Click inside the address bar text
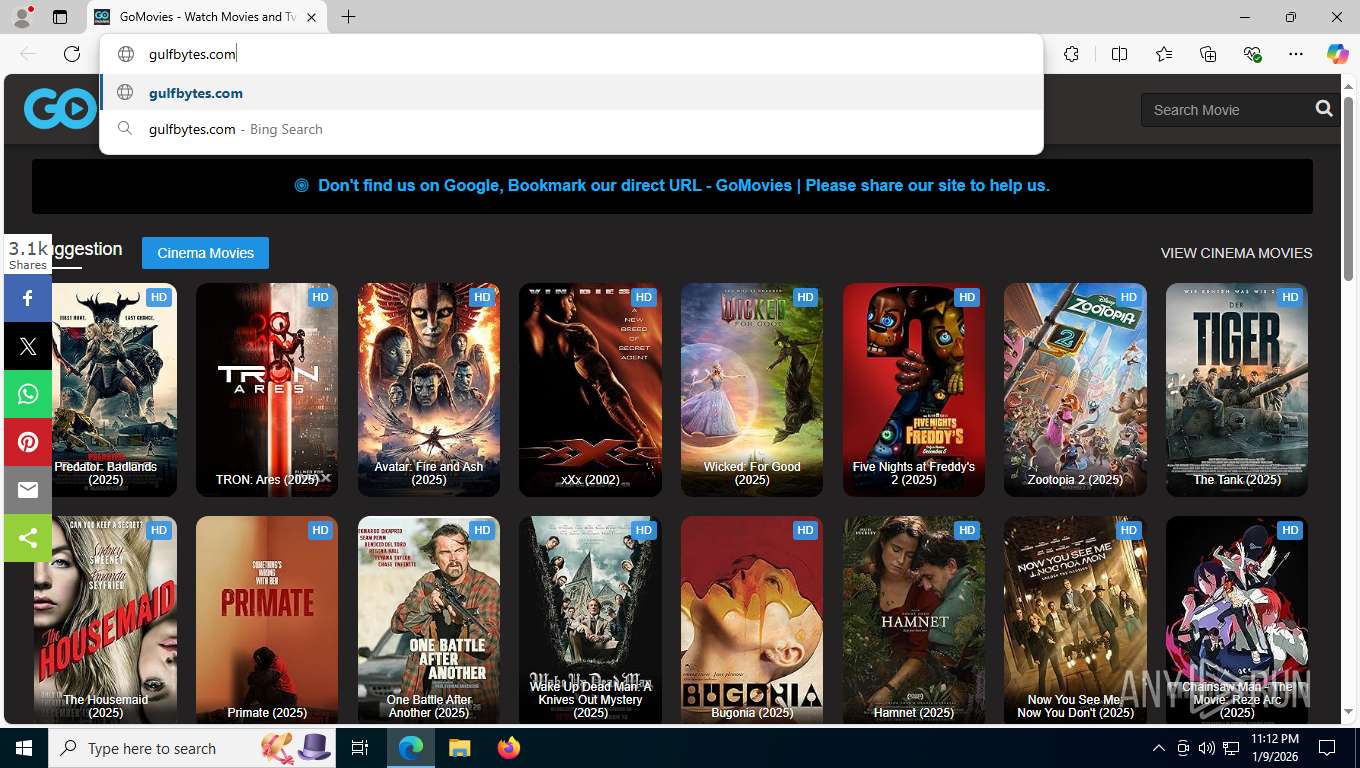This screenshot has height=768, width=1360. point(192,54)
